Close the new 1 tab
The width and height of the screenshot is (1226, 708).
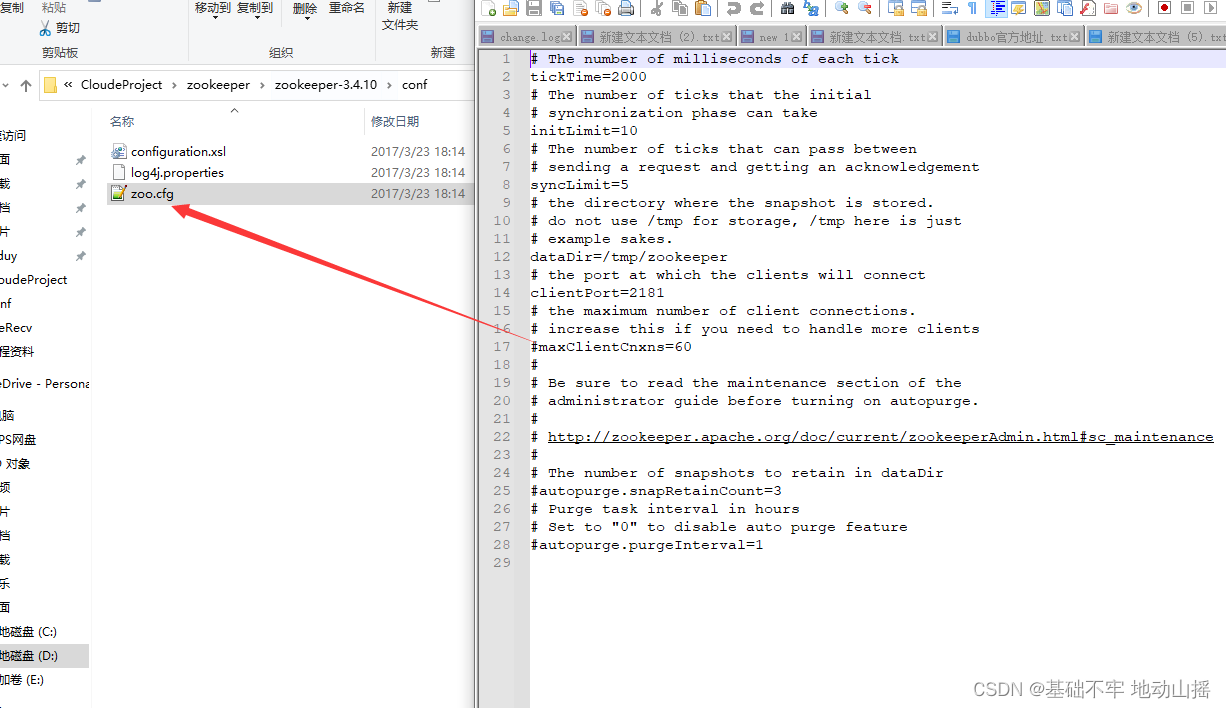pyautogui.click(x=798, y=37)
